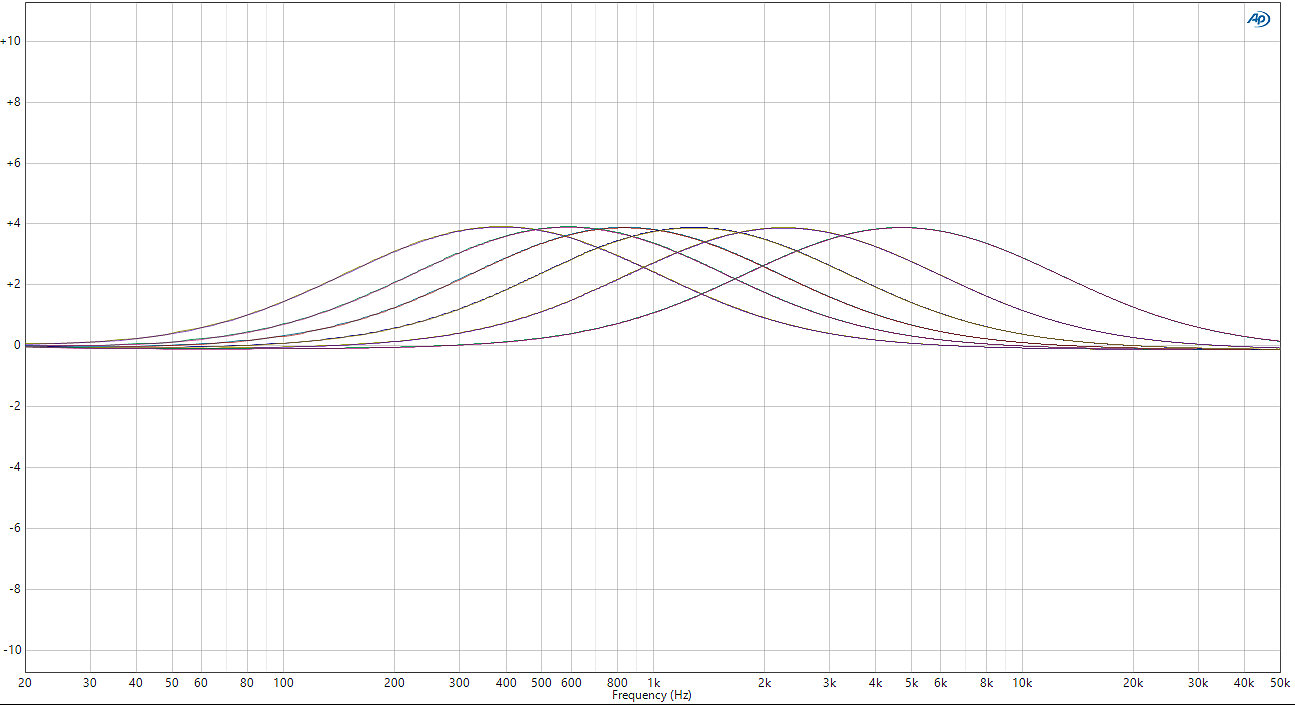1295x705 pixels.
Task: Select the '30k' frequency tick label
Action: tap(1198, 683)
